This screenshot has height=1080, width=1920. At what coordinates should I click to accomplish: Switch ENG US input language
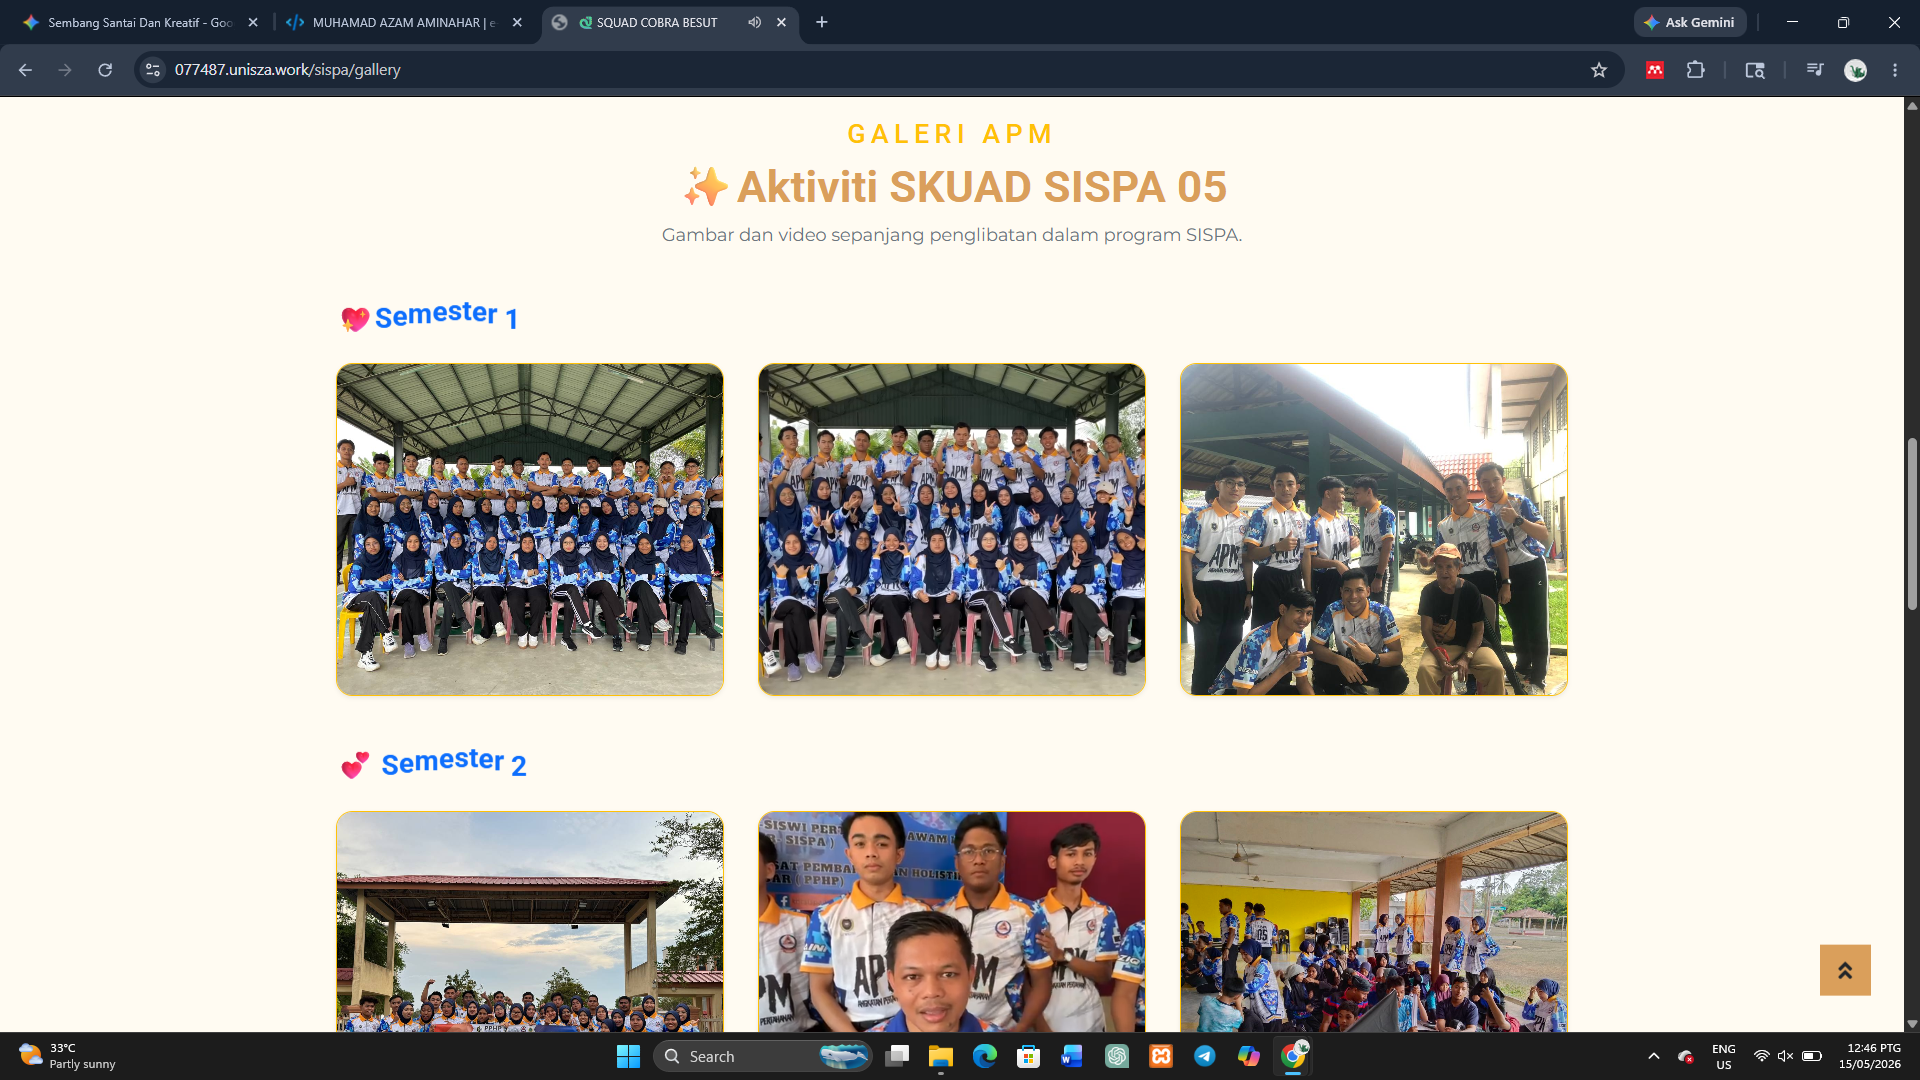1724,1056
